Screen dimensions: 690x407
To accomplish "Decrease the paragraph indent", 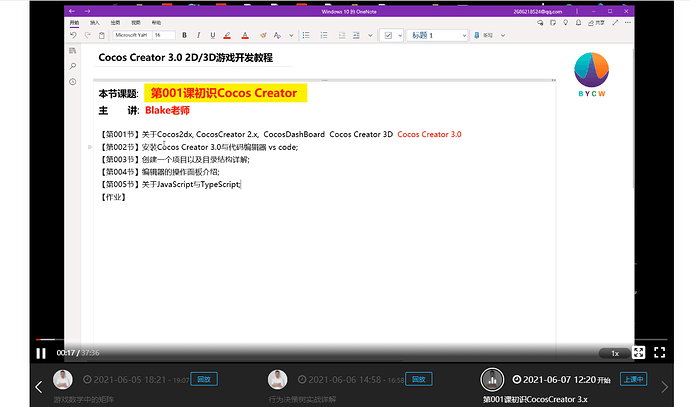I will (x=341, y=35).
